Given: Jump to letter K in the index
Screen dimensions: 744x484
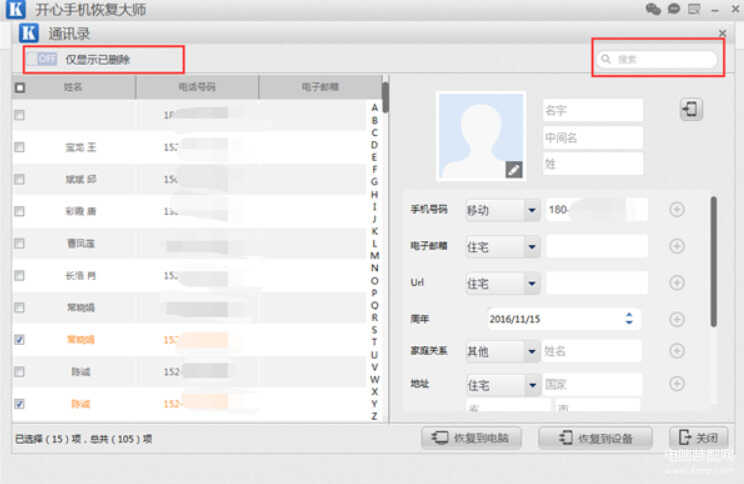Looking at the screenshot, I should (374, 231).
